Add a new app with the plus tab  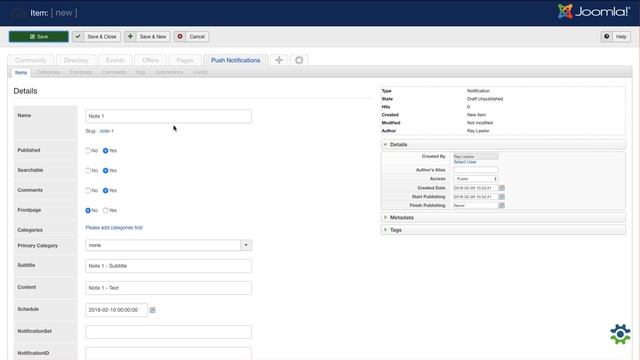pyautogui.click(x=279, y=60)
